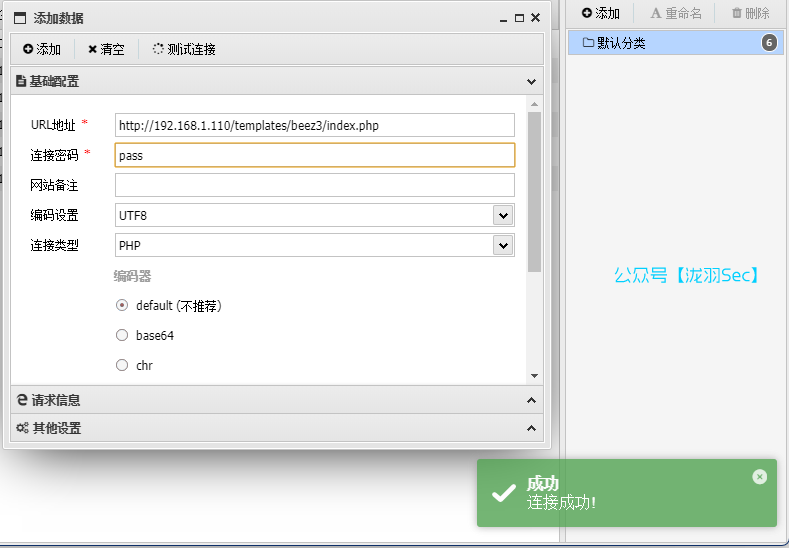This screenshot has height=548, width=789.
Task: Click the URL地址 input field
Action: point(314,125)
